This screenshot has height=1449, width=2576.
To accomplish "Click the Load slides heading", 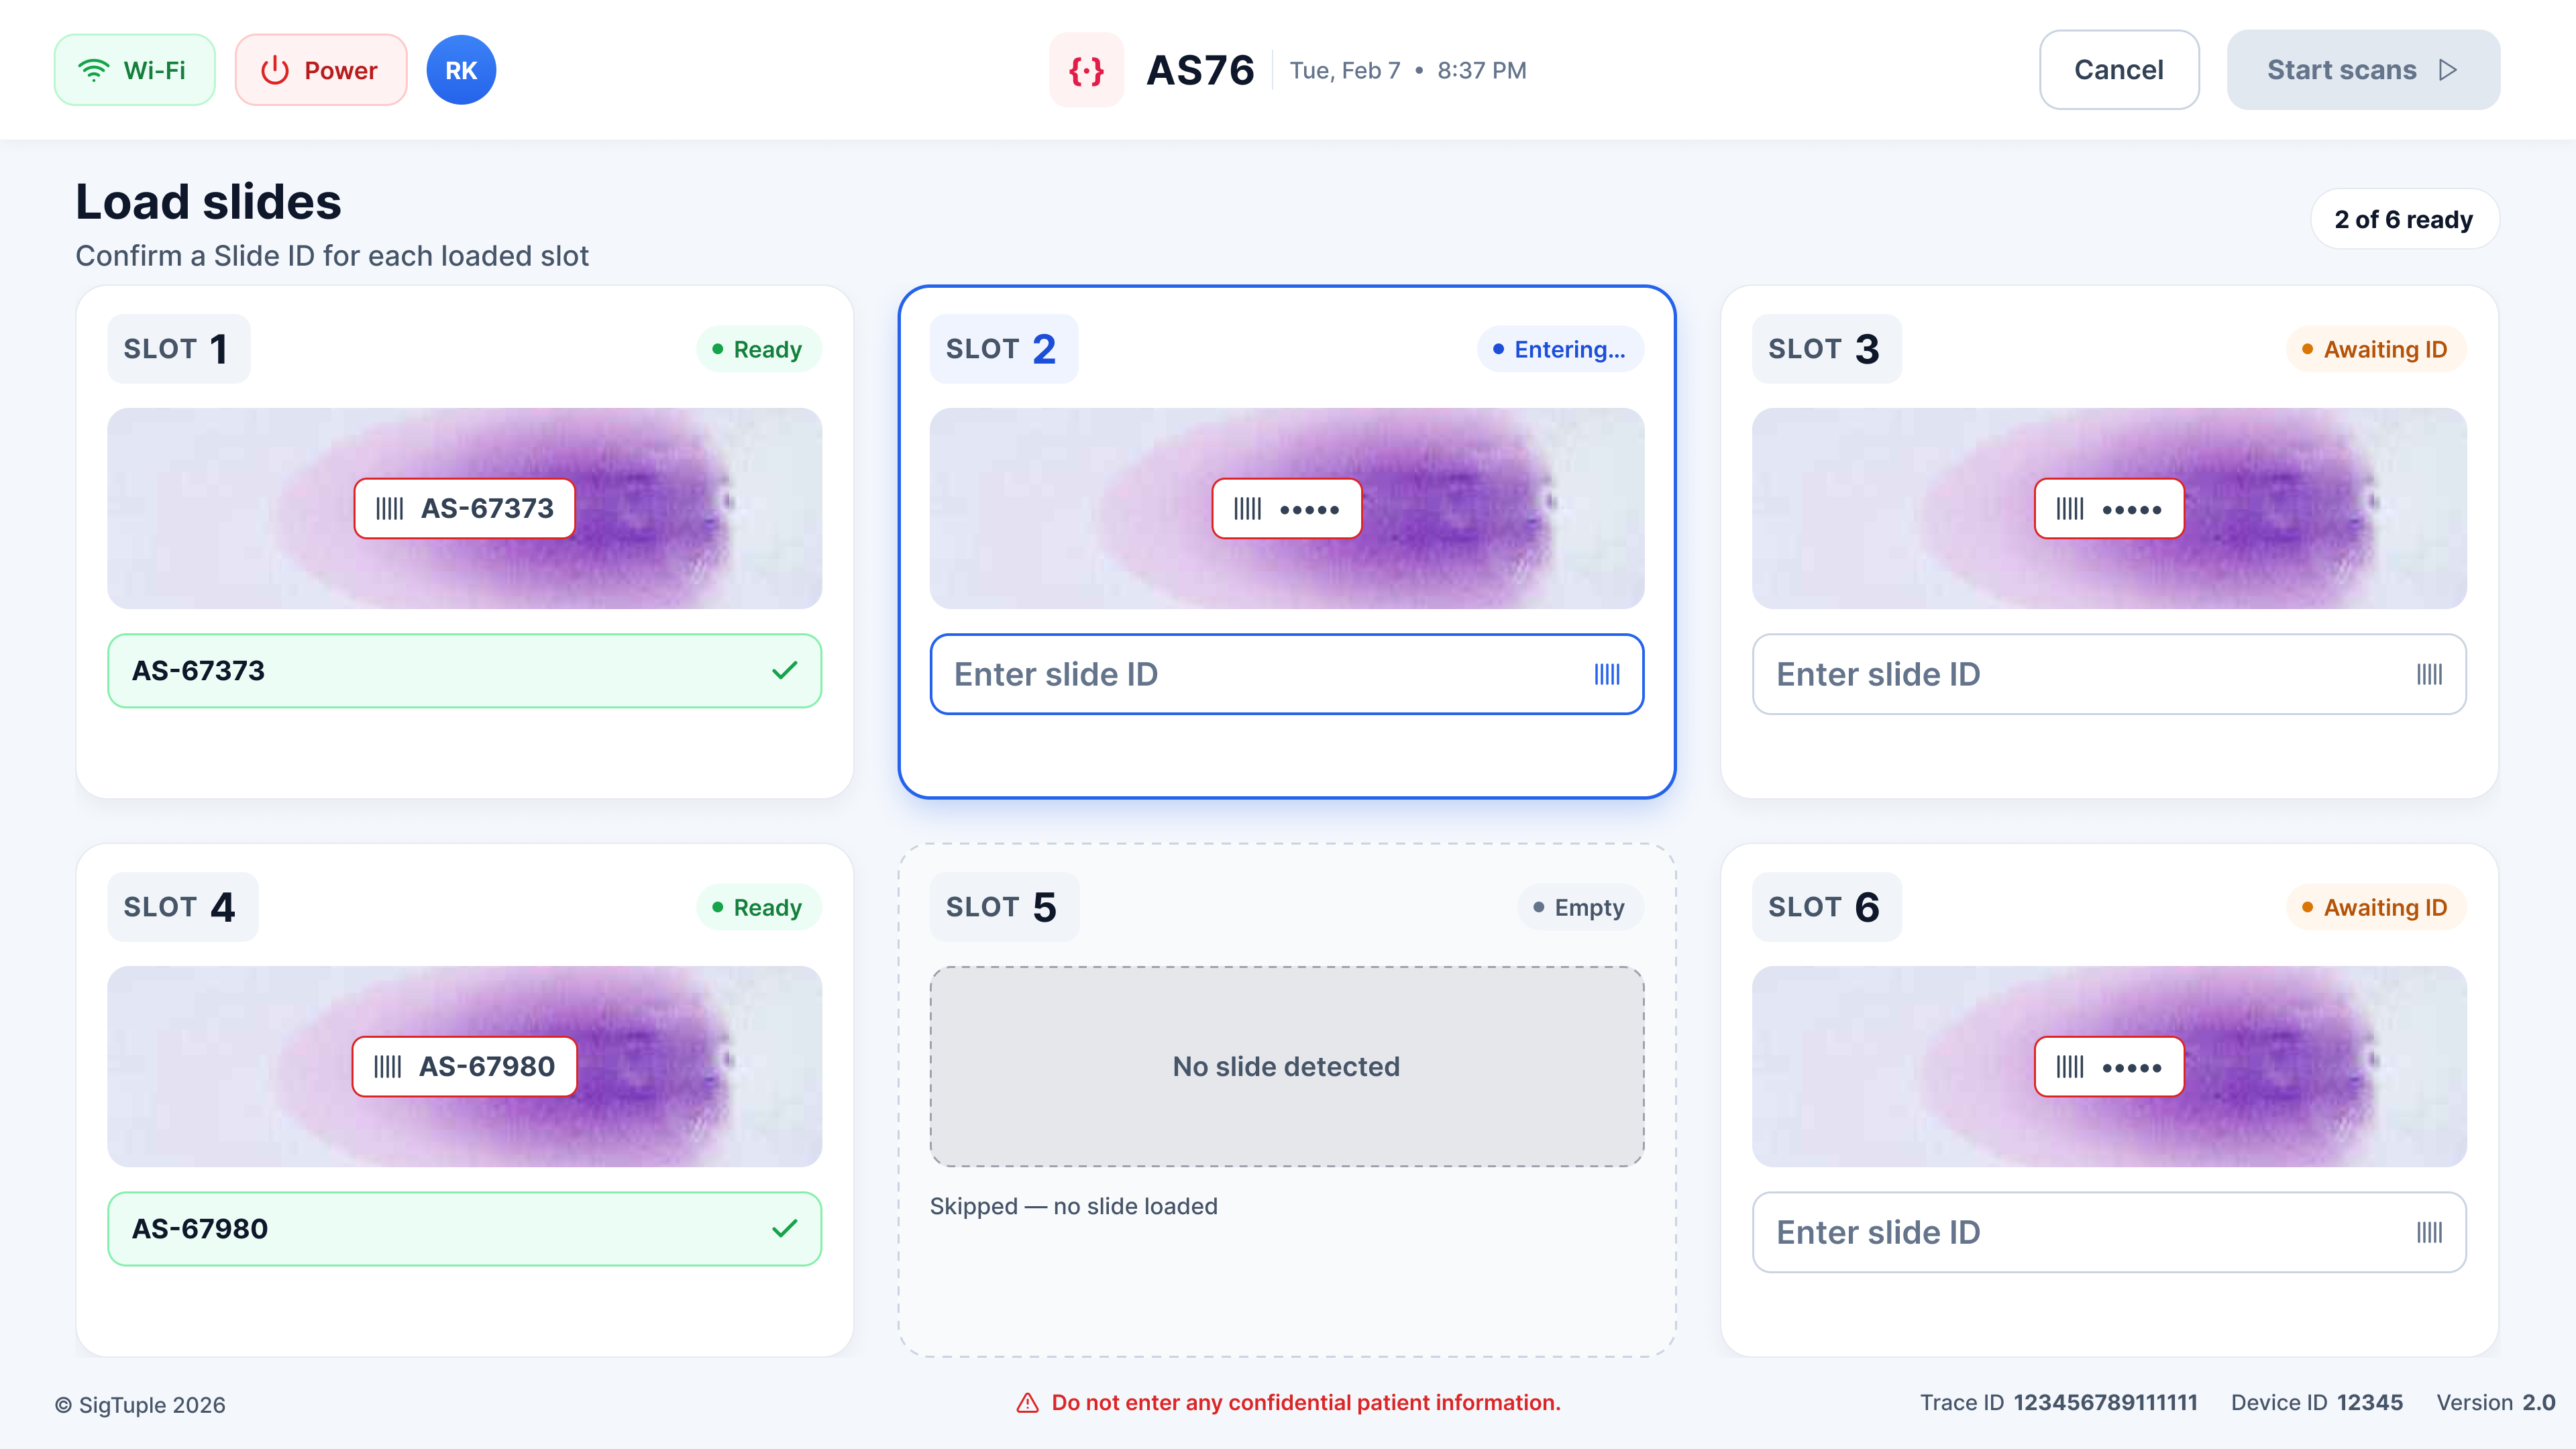I will coord(208,202).
